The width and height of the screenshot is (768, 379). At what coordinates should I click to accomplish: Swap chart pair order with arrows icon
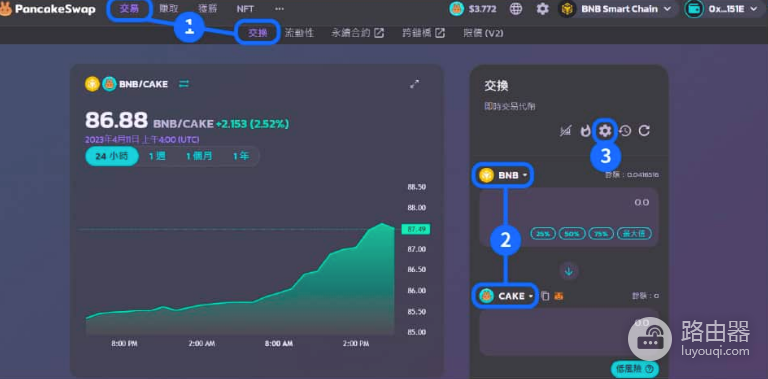pos(184,84)
